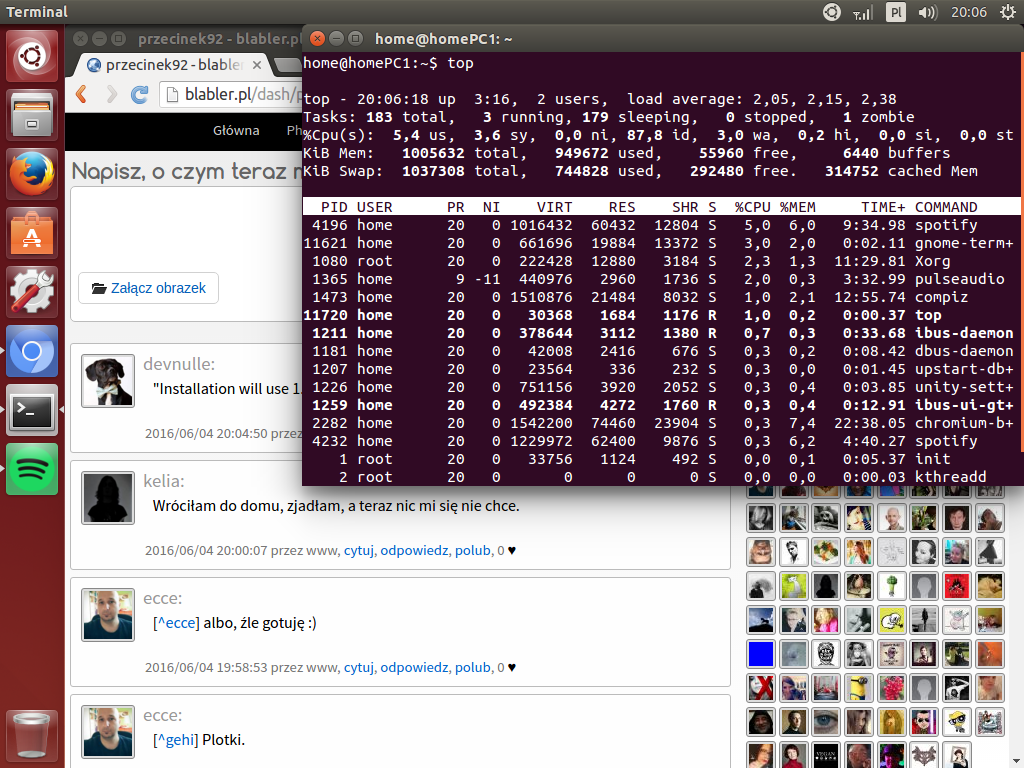Launch Firefox from the Unity launcher
This screenshot has width=1024, height=768.
[32, 174]
